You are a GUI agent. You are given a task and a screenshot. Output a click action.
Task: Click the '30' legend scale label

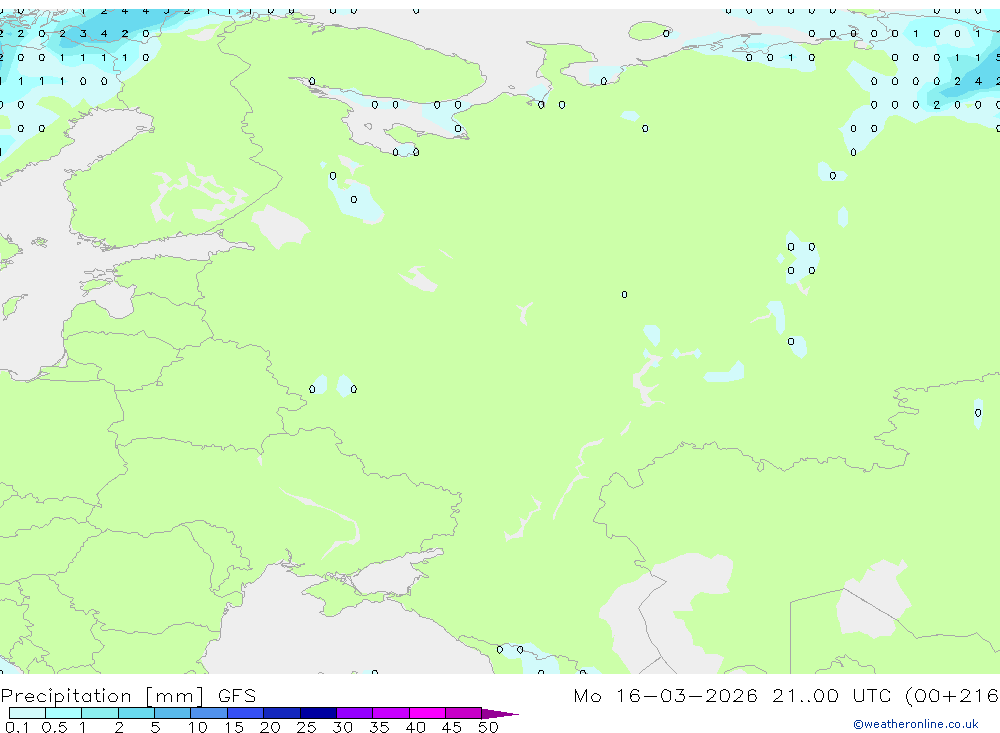(x=342, y=727)
